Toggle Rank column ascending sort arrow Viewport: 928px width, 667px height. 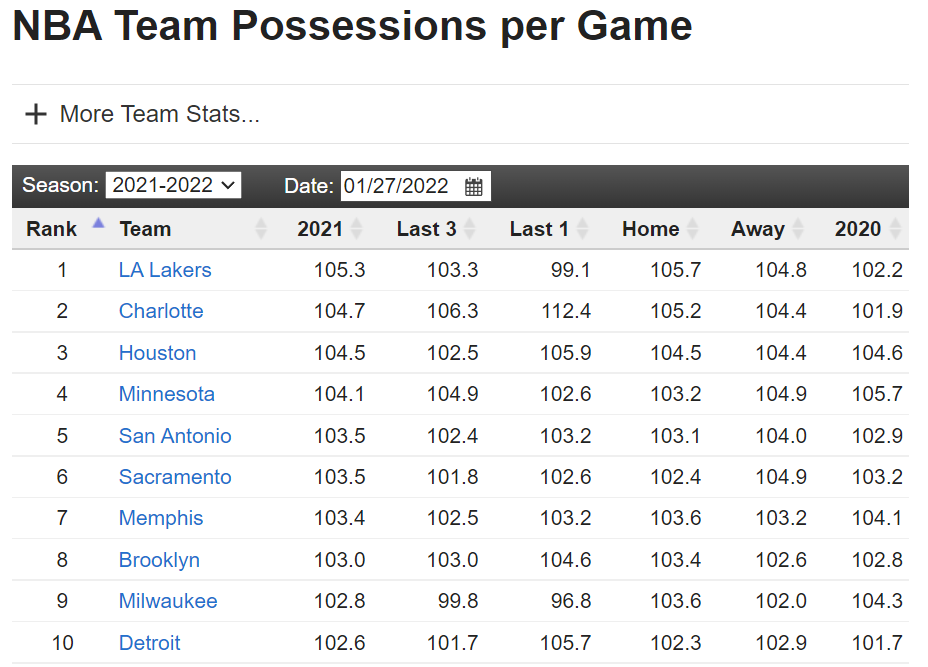coord(98,224)
